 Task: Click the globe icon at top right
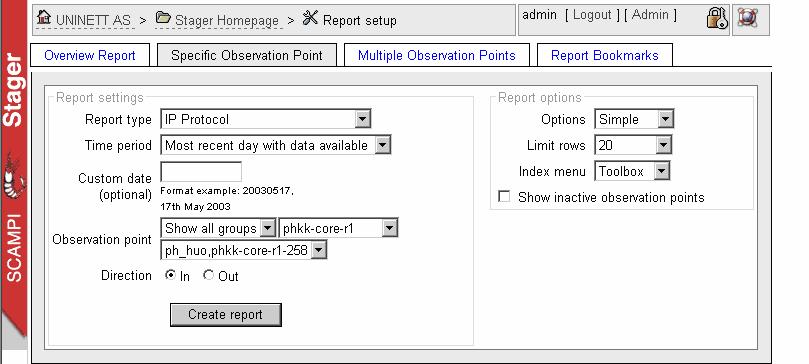click(747, 18)
